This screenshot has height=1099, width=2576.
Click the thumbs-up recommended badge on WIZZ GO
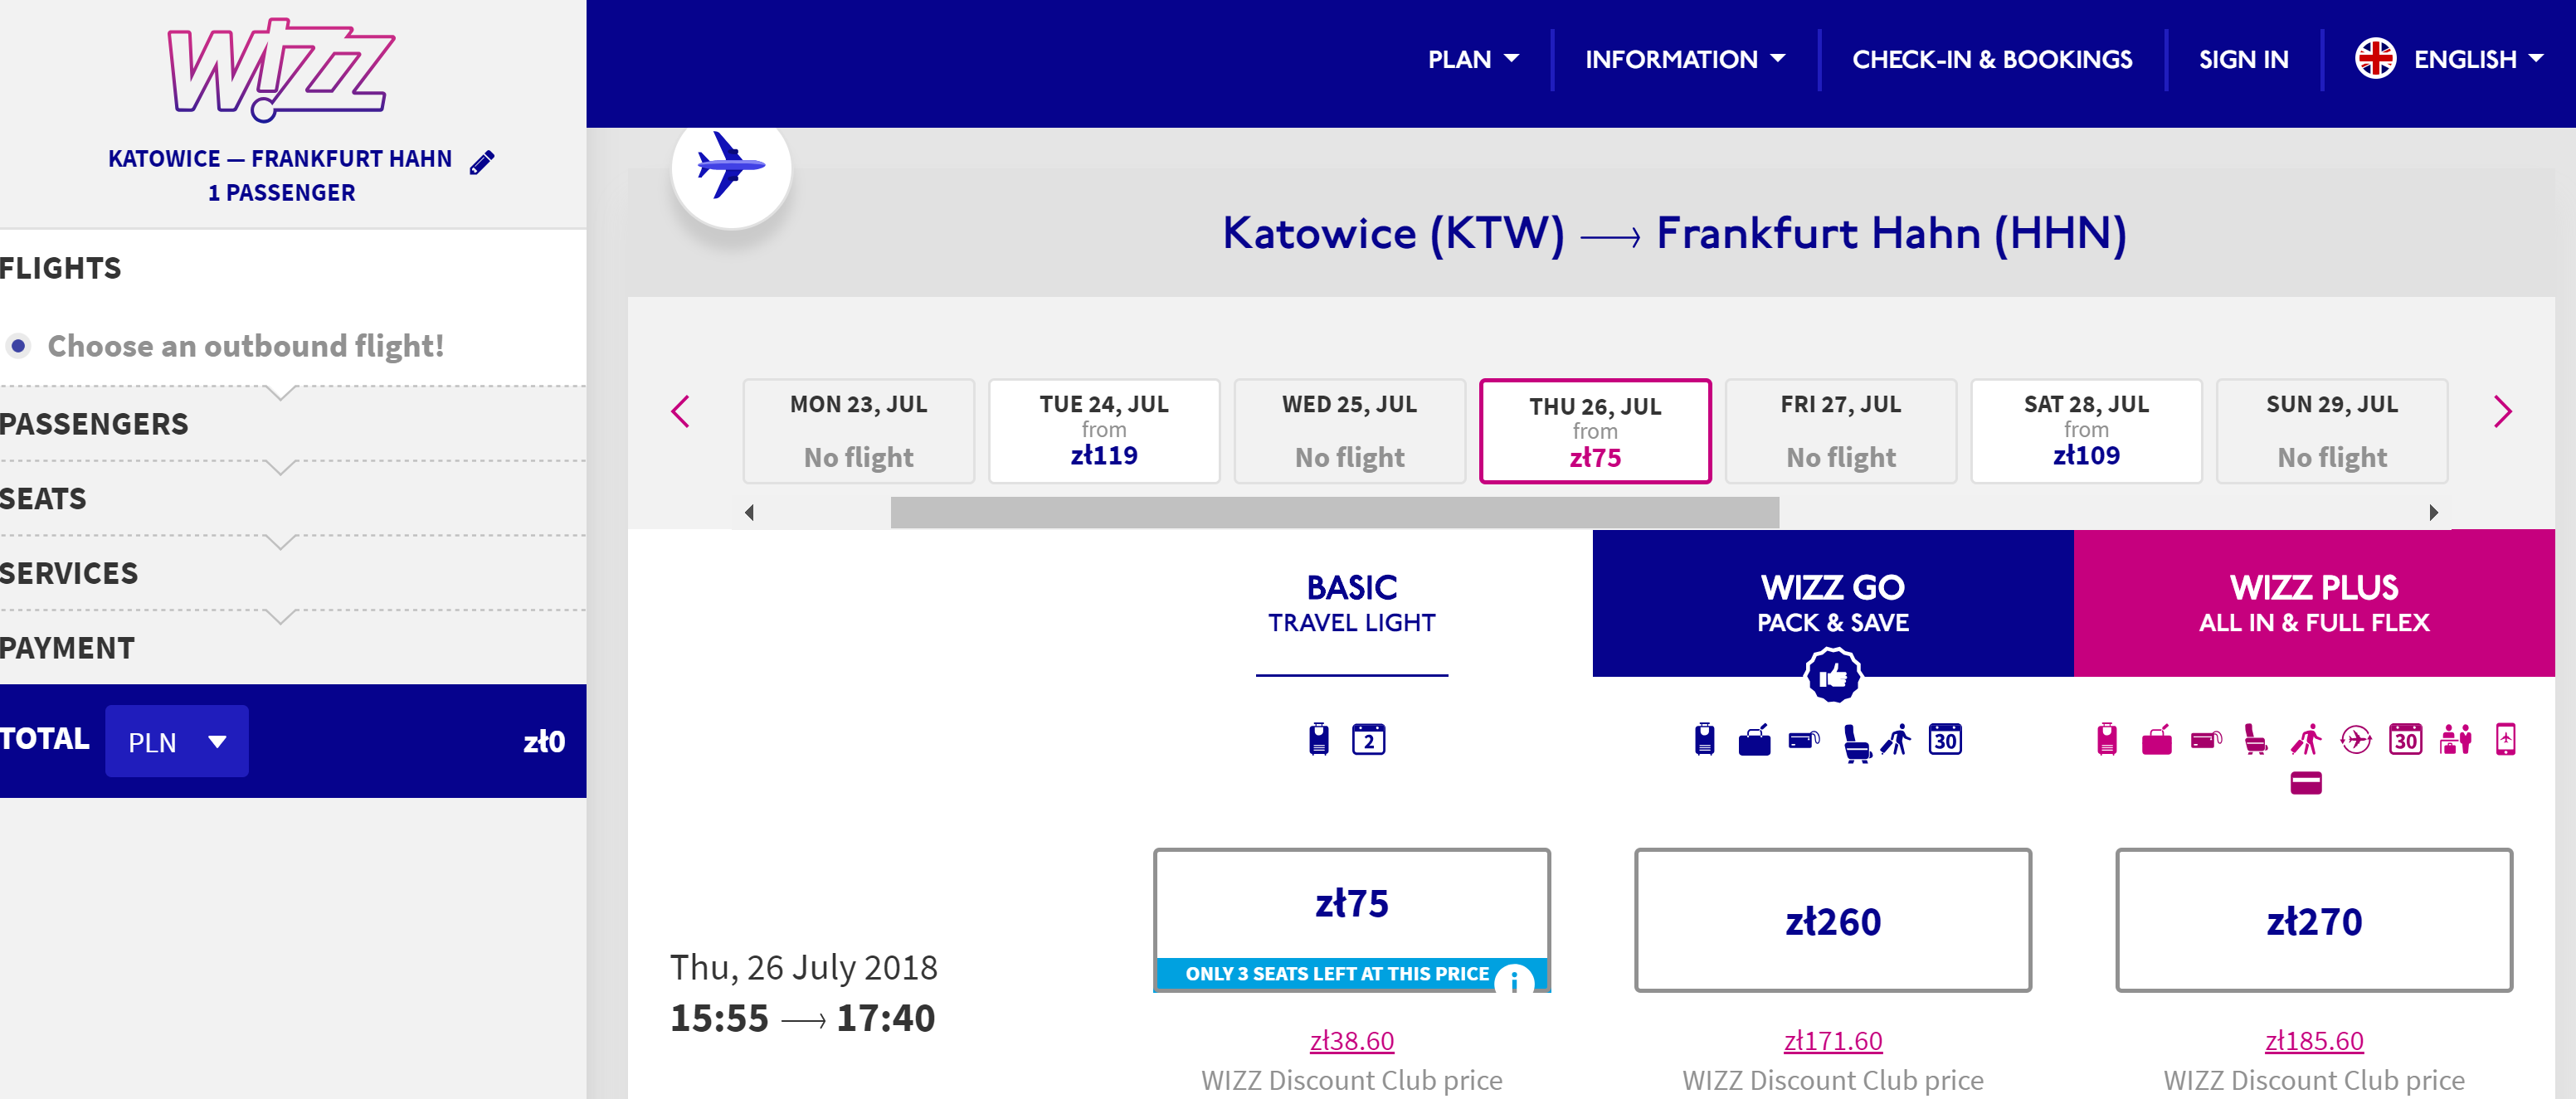click(1832, 676)
